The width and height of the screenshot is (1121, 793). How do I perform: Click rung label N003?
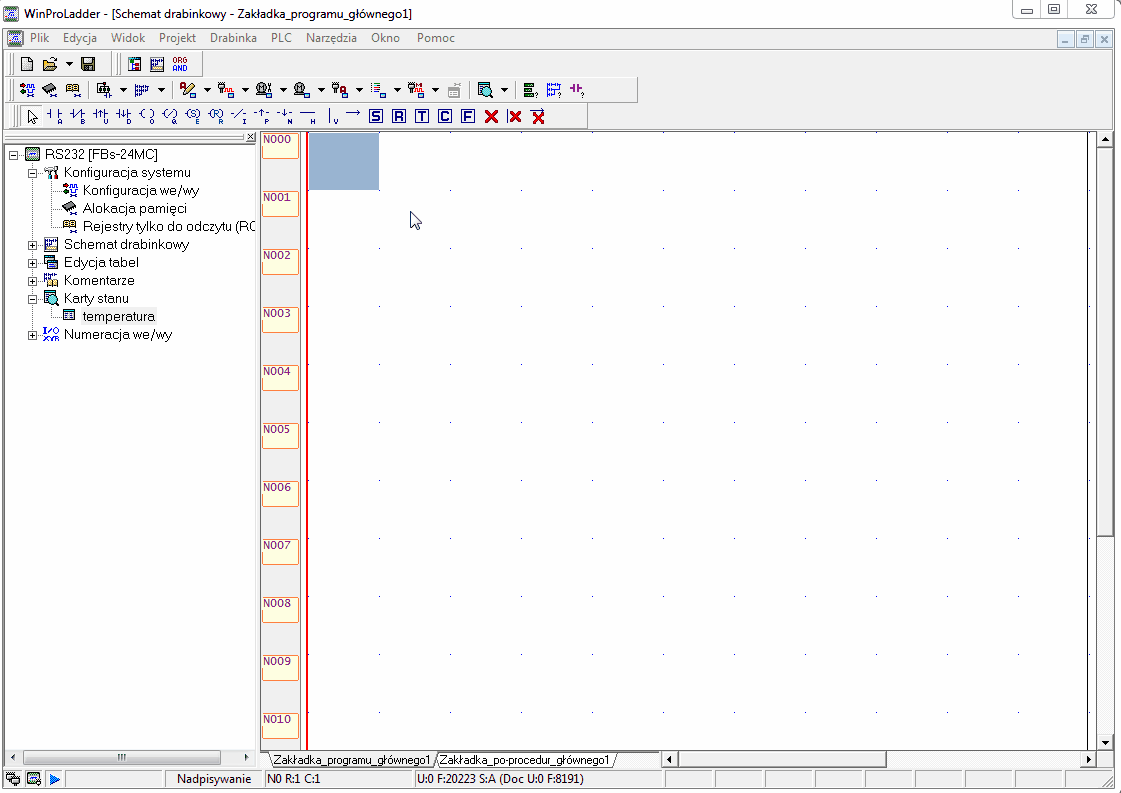click(x=280, y=320)
